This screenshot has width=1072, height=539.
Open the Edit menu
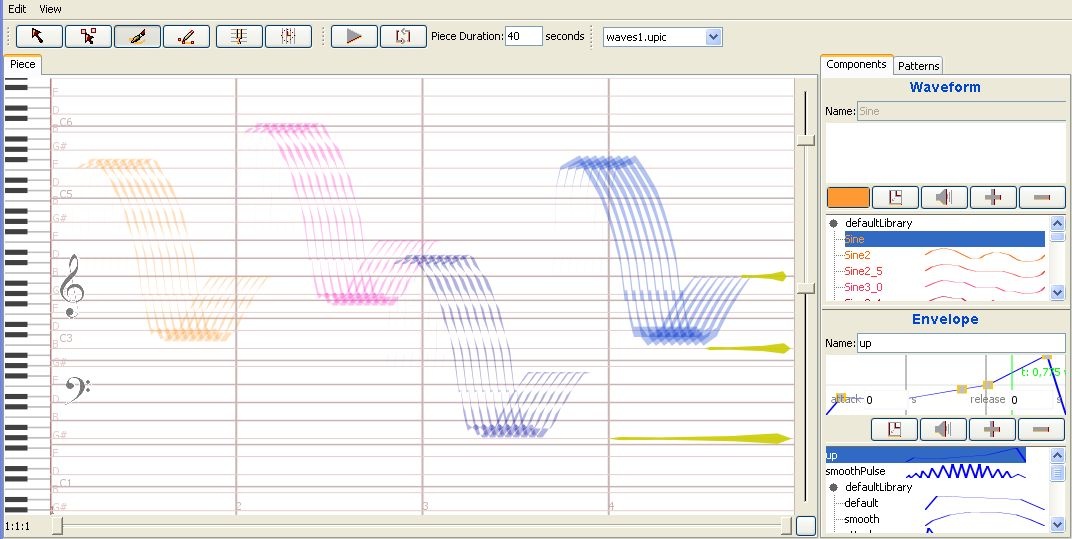[17, 9]
